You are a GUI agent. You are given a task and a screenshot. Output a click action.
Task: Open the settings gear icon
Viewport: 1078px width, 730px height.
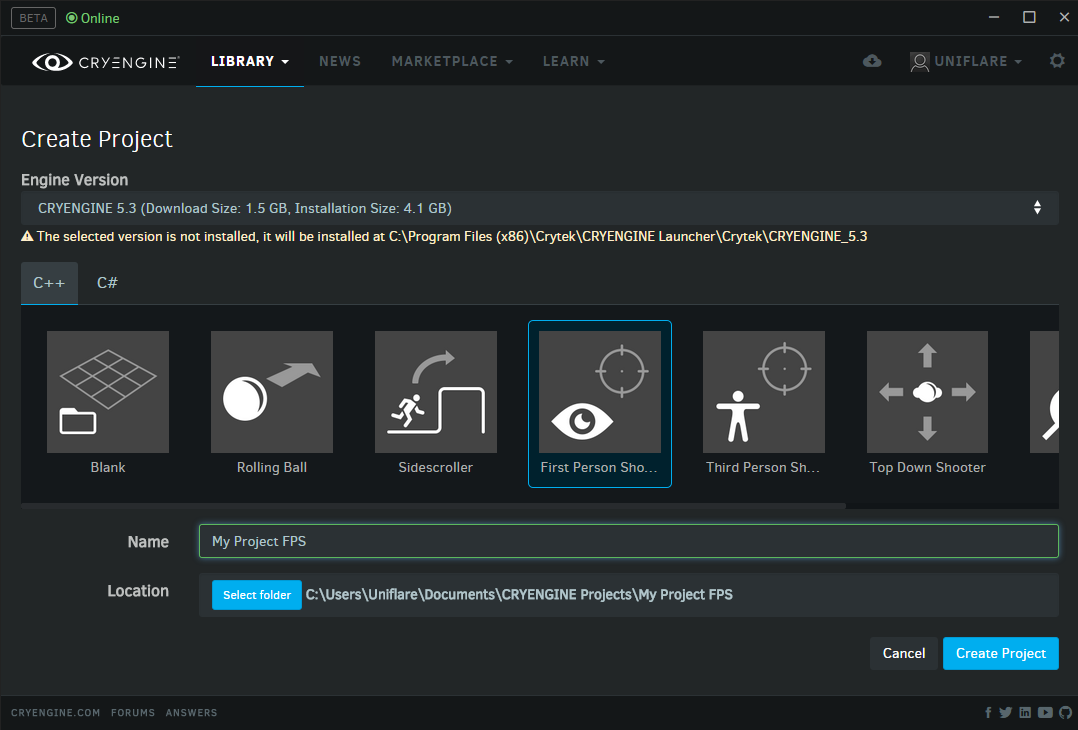[1057, 61]
